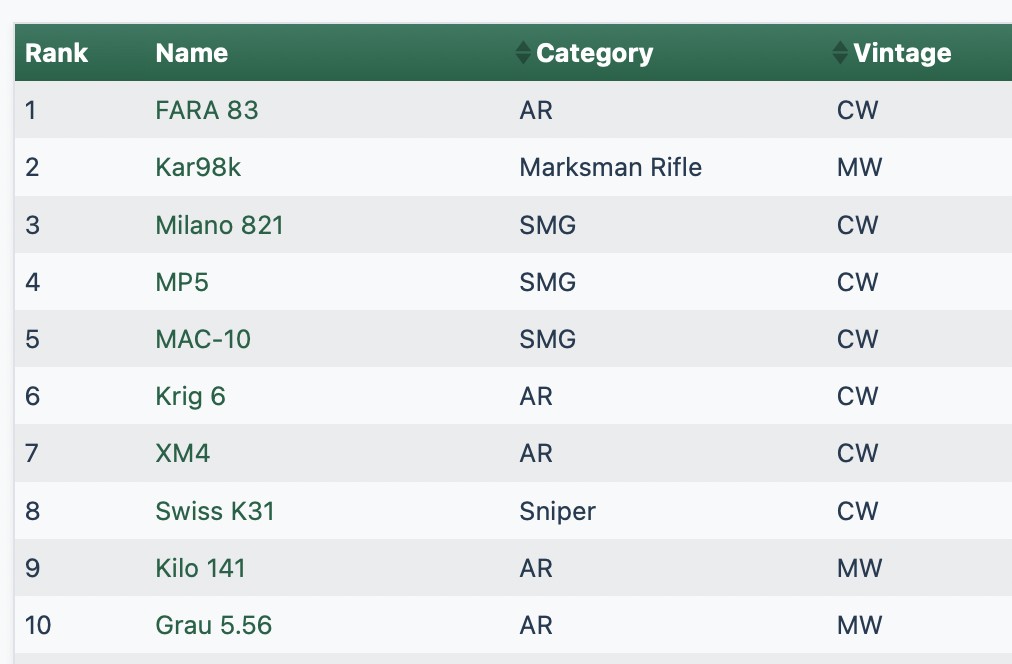
Task: Sort table by Category column header
Action: coord(594,53)
